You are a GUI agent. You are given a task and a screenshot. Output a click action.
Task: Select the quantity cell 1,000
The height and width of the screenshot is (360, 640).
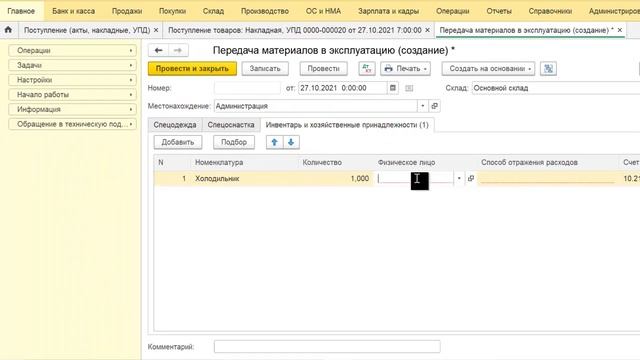pyautogui.click(x=336, y=178)
